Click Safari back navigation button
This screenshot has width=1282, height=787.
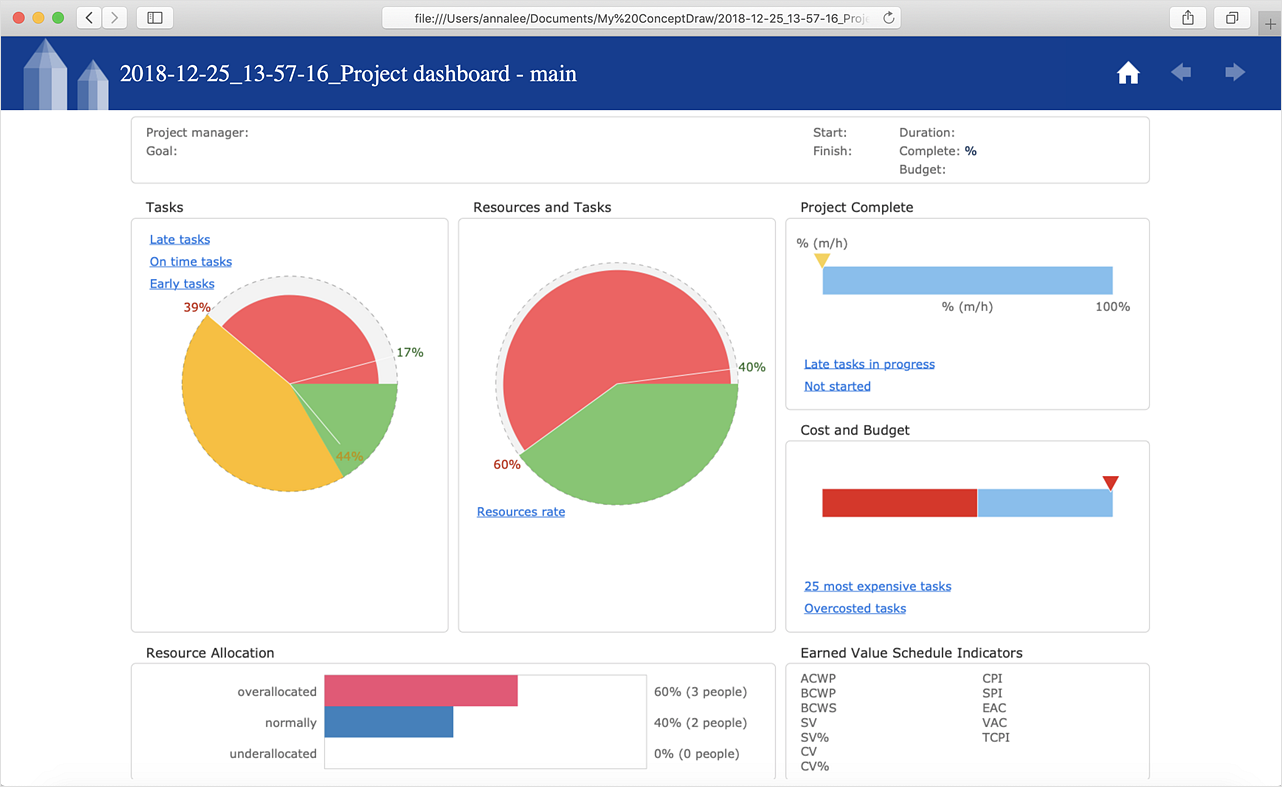[89, 18]
